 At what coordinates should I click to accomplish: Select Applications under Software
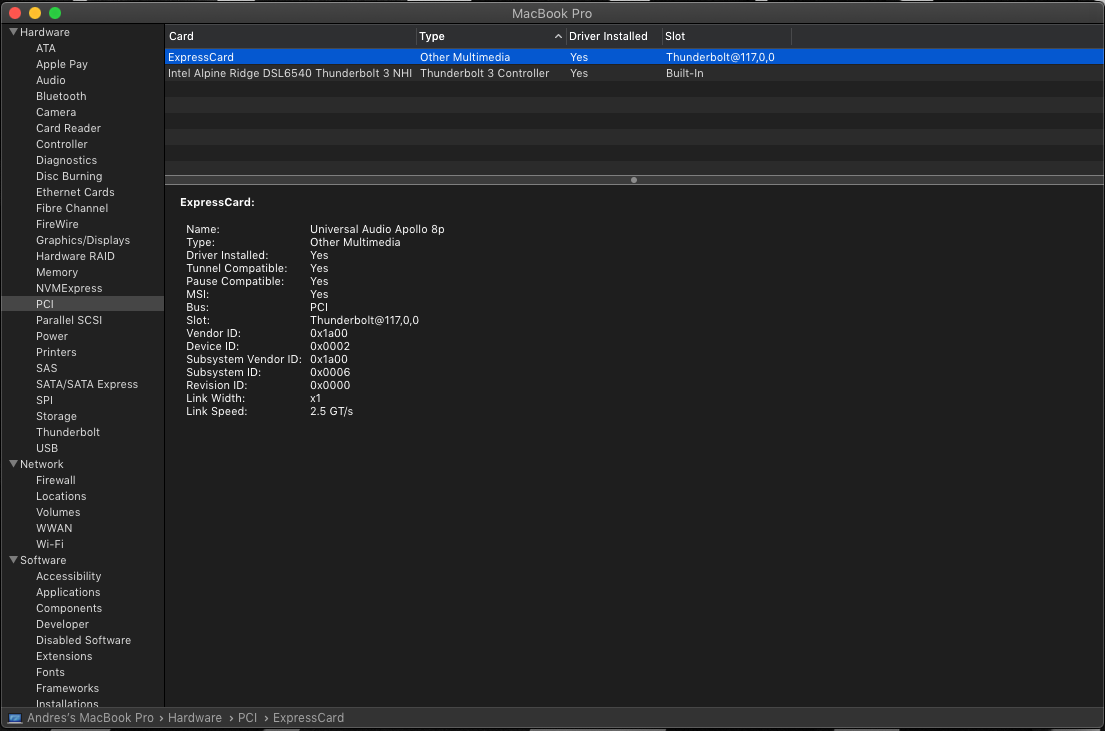[68, 592]
